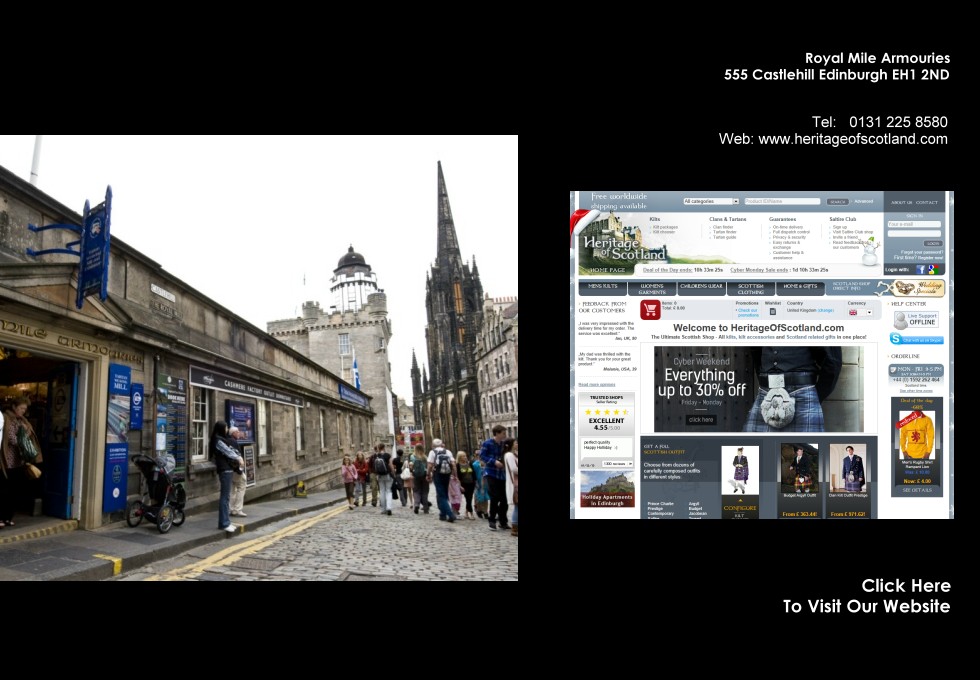Click the Login button
Viewport: 980px width, 680px height.
click(x=933, y=243)
